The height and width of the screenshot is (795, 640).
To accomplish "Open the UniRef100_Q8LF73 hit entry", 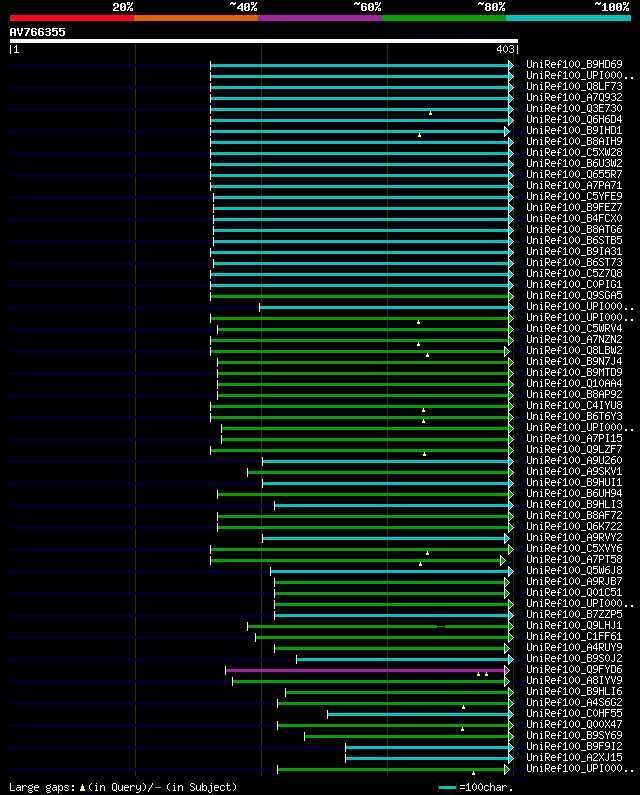I will tap(574, 86).
